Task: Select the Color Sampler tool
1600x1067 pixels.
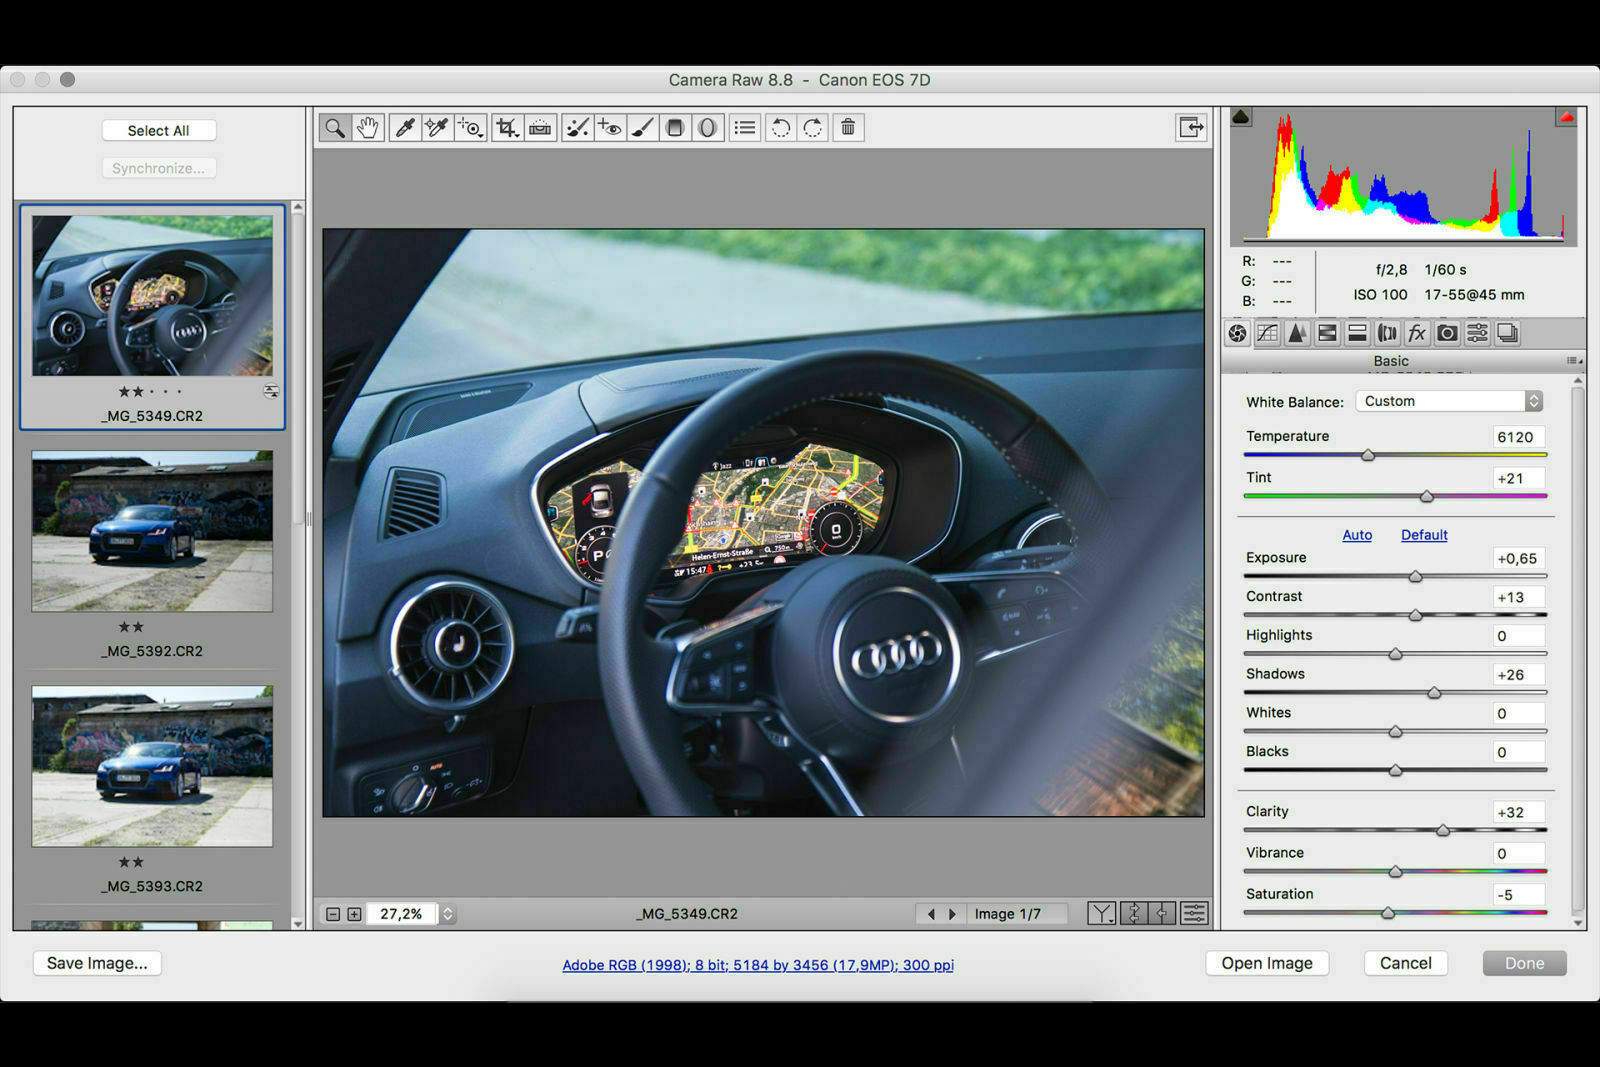Action: 437,128
